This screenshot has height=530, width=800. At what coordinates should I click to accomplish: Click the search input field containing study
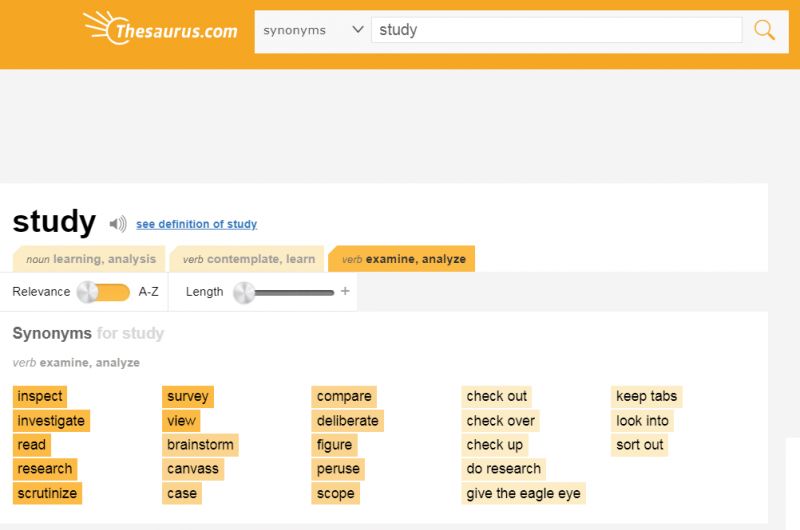coord(556,30)
